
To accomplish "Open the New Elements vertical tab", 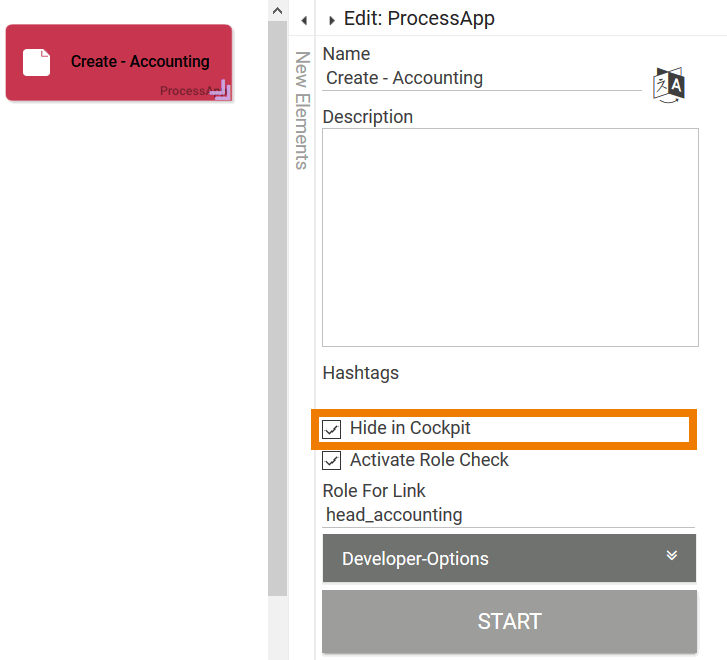I will point(301,110).
